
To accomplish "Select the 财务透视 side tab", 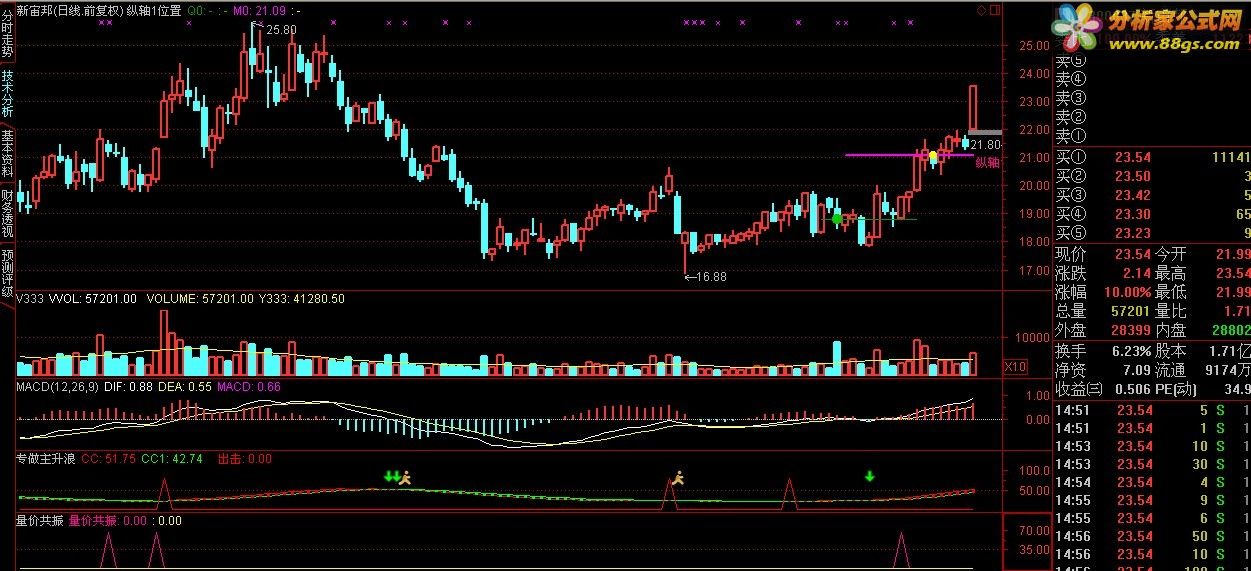I will tap(7, 213).
